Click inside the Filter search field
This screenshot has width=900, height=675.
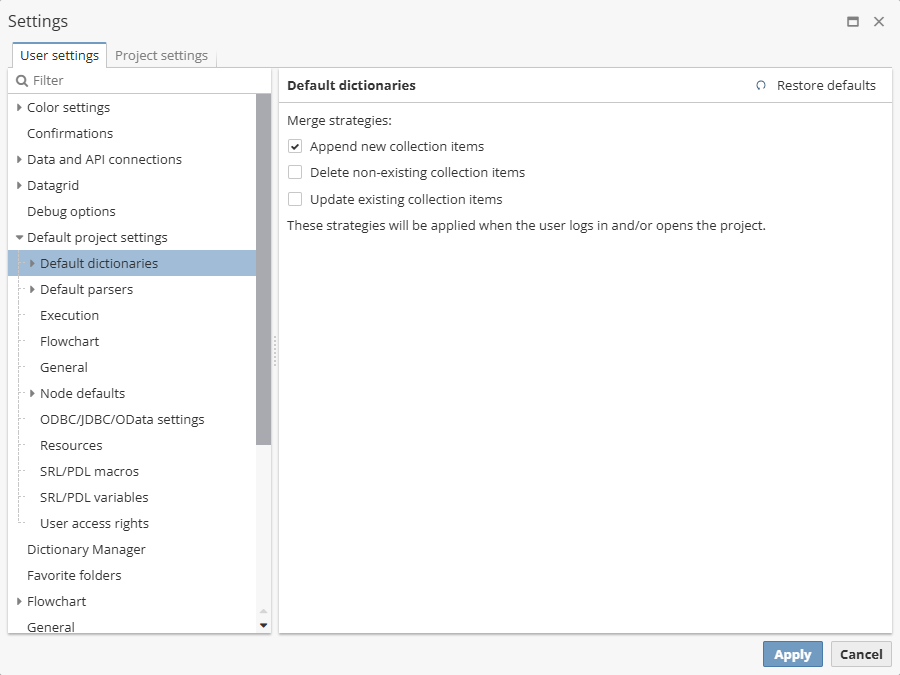pos(120,79)
